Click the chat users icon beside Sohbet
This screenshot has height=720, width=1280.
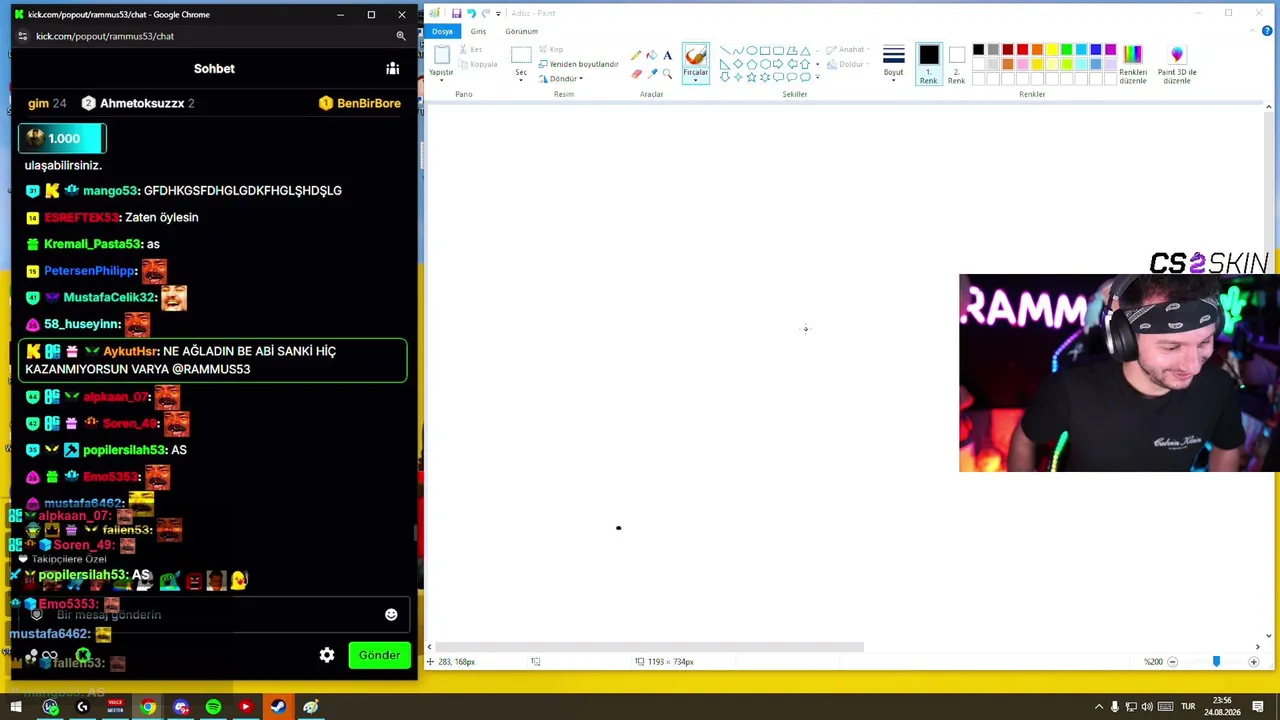[392, 69]
